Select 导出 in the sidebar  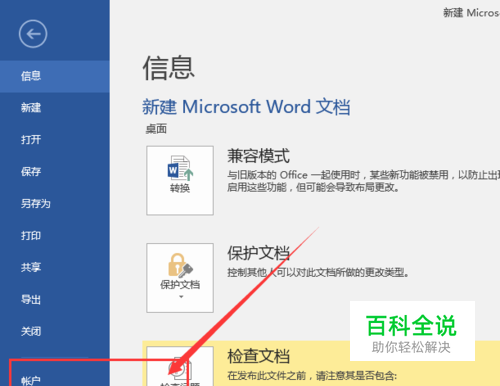(x=55, y=299)
